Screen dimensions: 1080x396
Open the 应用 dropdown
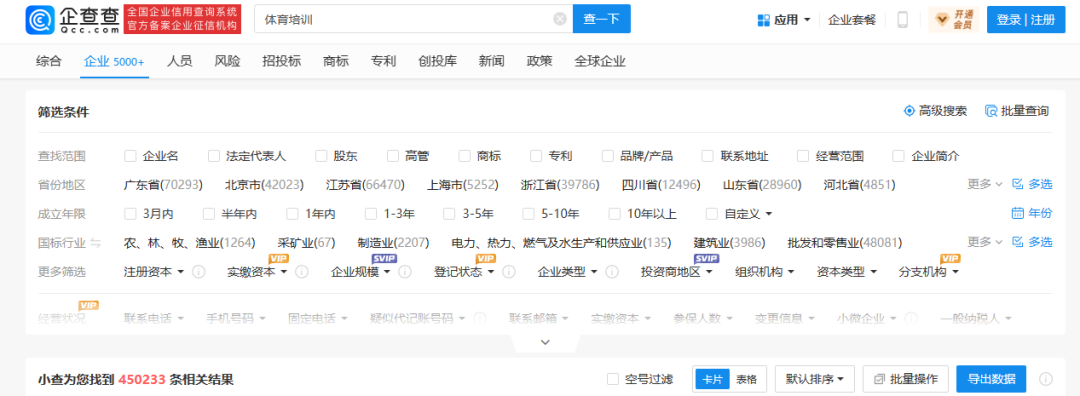pyautogui.click(x=784, y=20)
